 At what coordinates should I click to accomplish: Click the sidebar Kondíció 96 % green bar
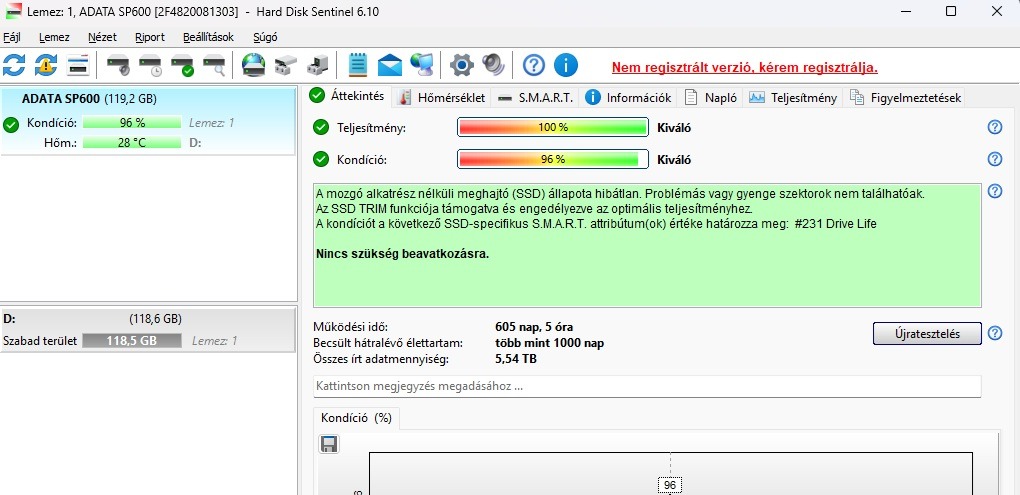pos(132,123)
